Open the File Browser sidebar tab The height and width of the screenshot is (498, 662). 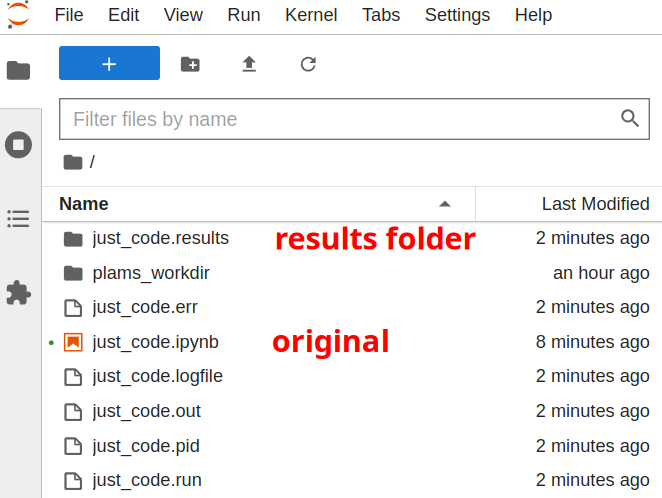[x=18, y=70]
